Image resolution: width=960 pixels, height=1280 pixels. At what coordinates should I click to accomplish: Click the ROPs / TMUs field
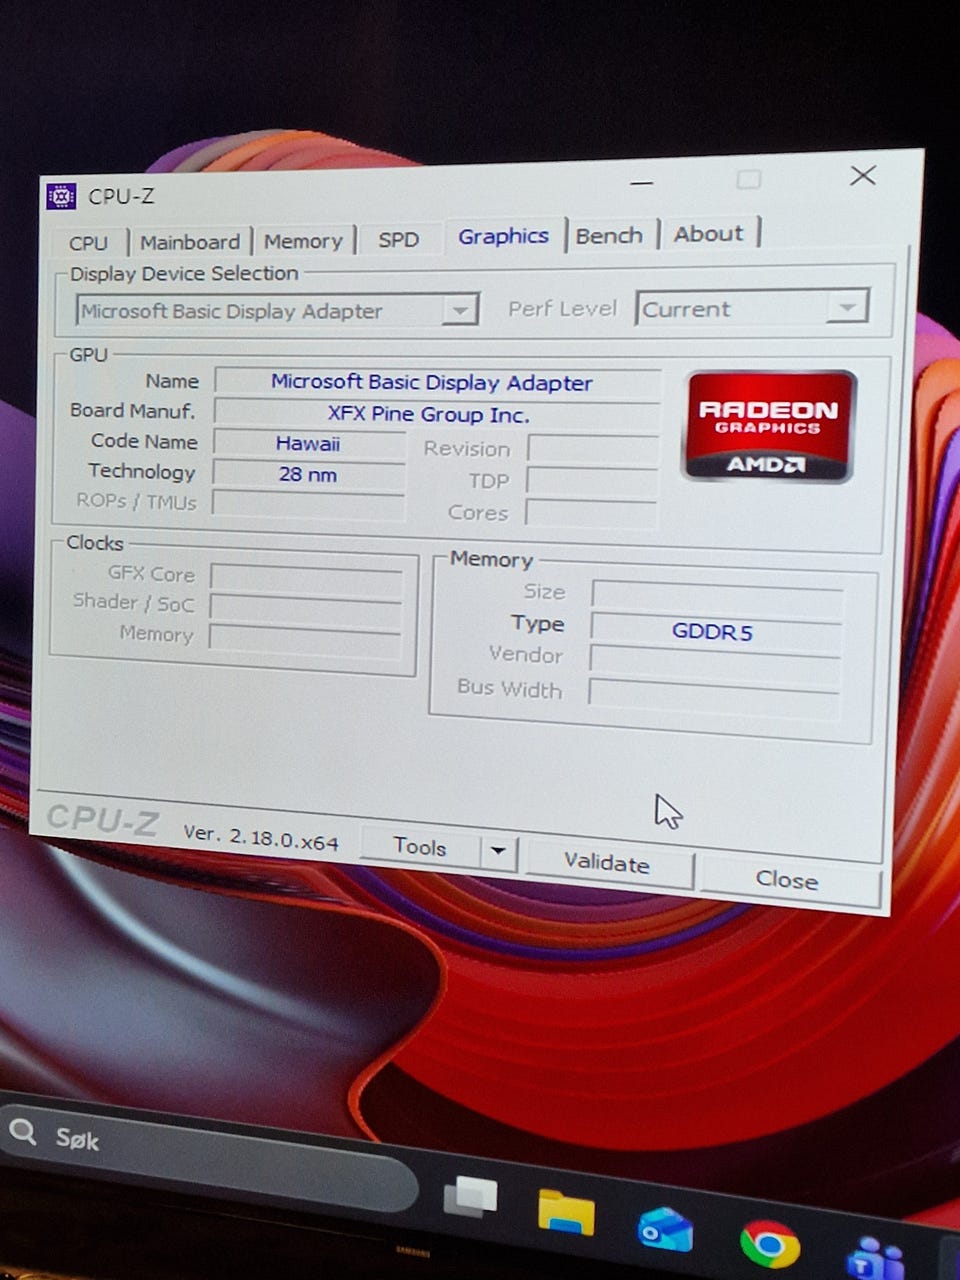[307, 506]
